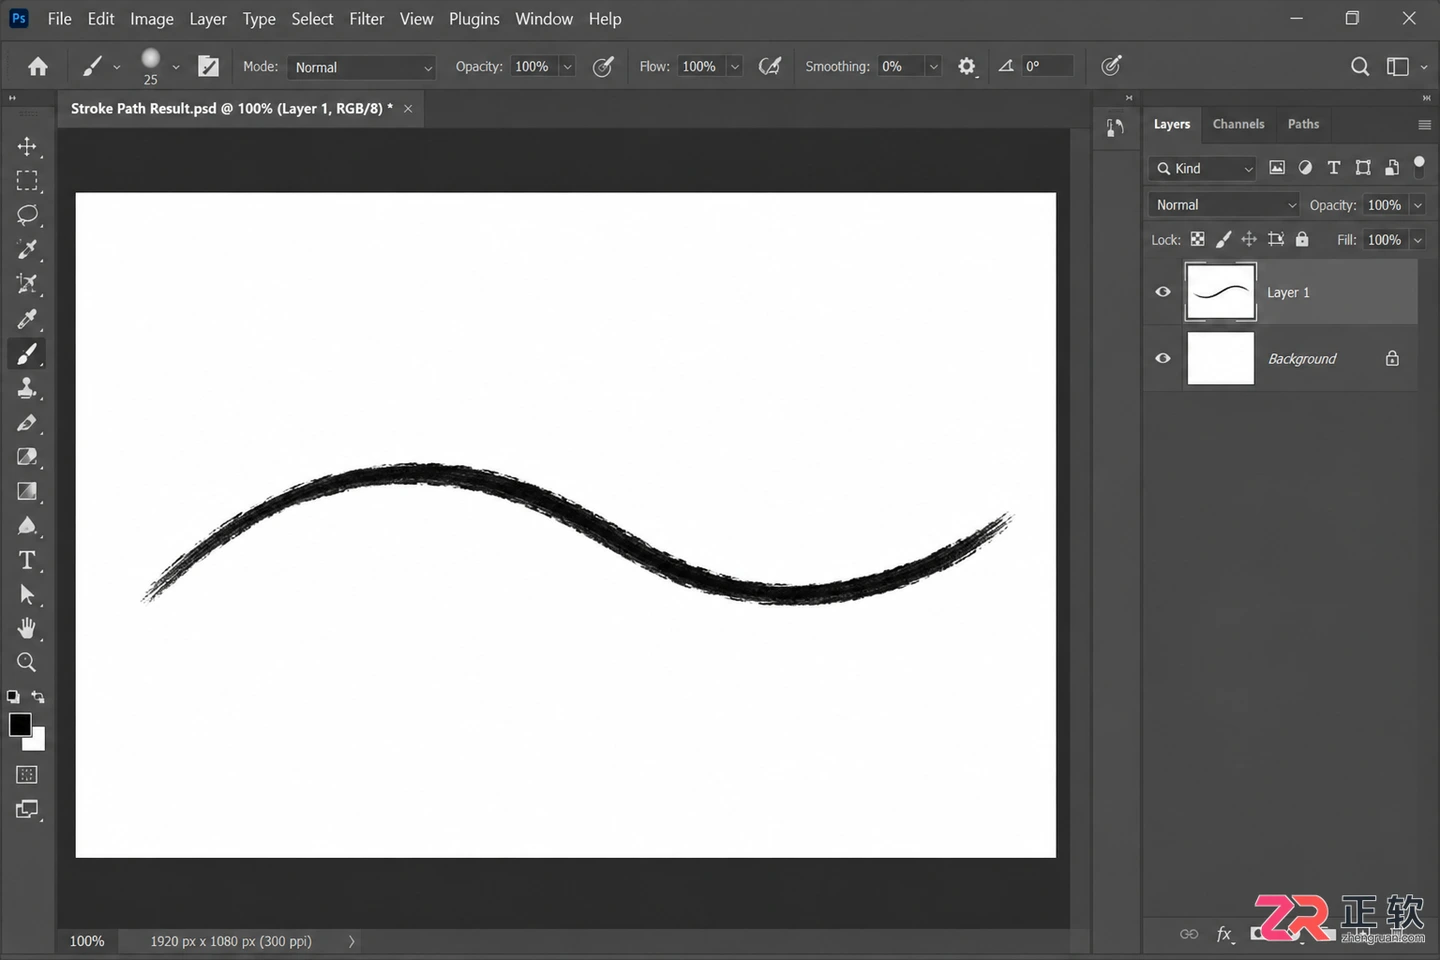Open smoothing options gear icon
This screenshot has height=960, width=1440.
[966, 66]
